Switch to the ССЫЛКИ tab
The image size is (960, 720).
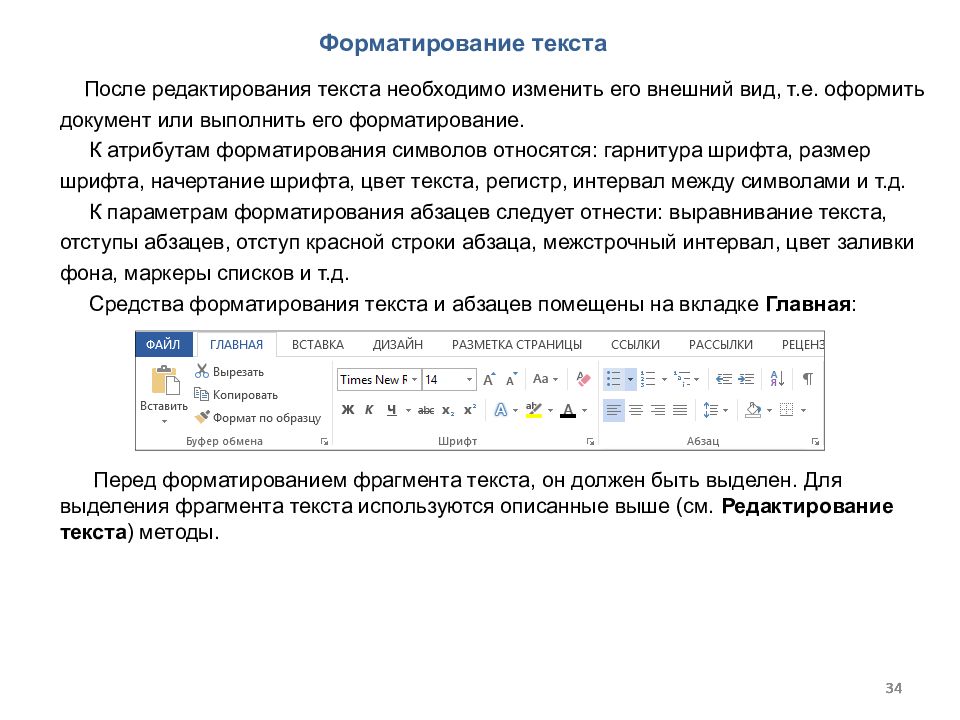coord(636,345)
